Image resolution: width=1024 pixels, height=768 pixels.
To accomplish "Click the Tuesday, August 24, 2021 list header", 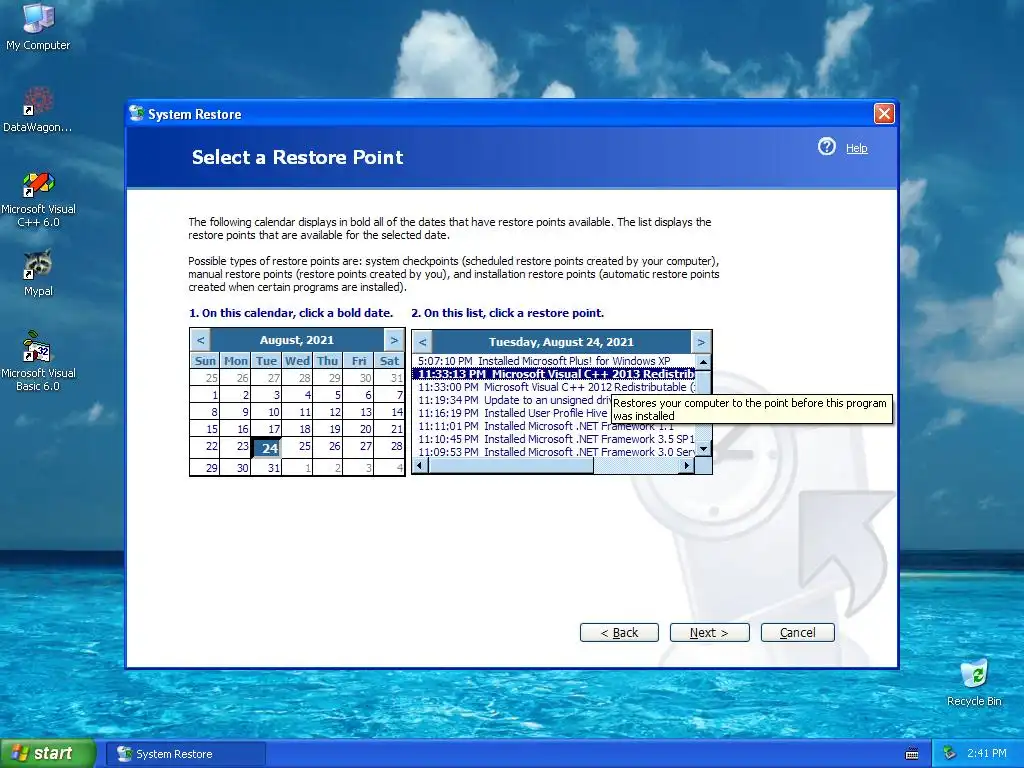I will coord(562,342).
